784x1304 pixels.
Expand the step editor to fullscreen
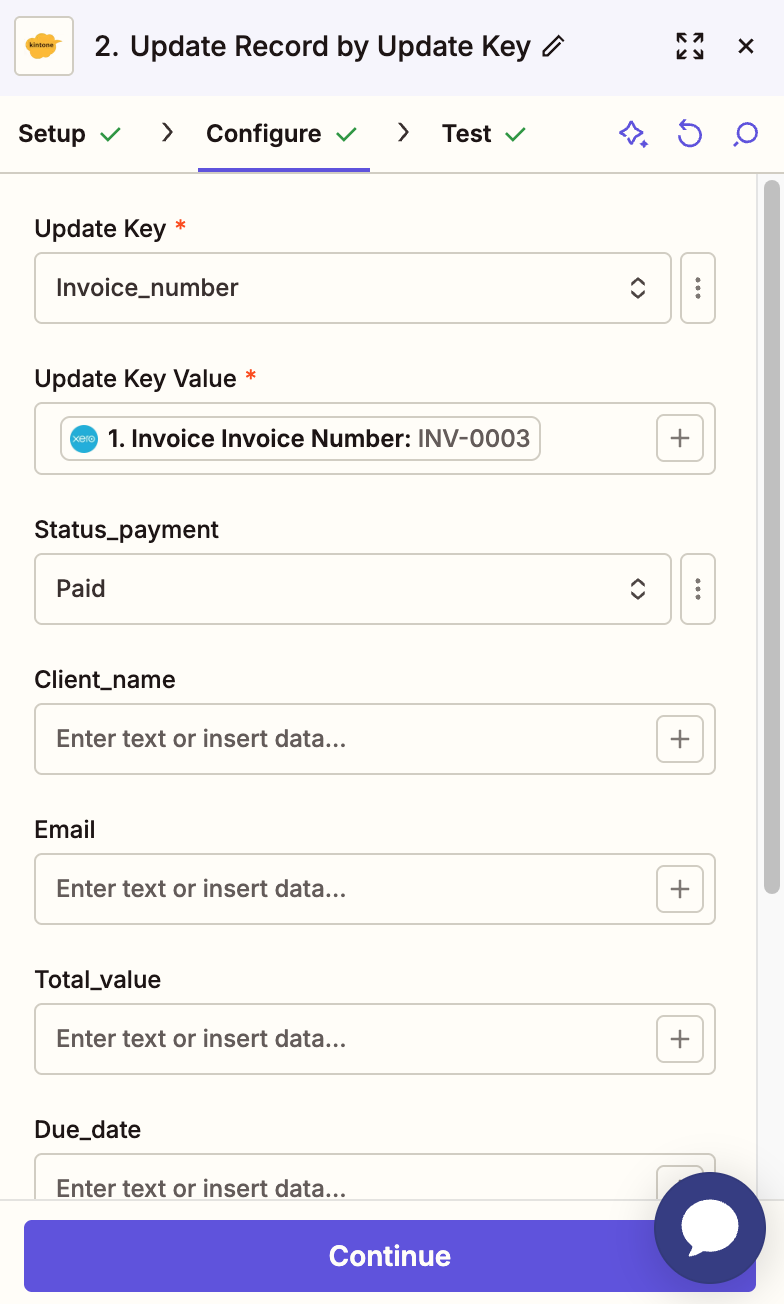[689, 45]
